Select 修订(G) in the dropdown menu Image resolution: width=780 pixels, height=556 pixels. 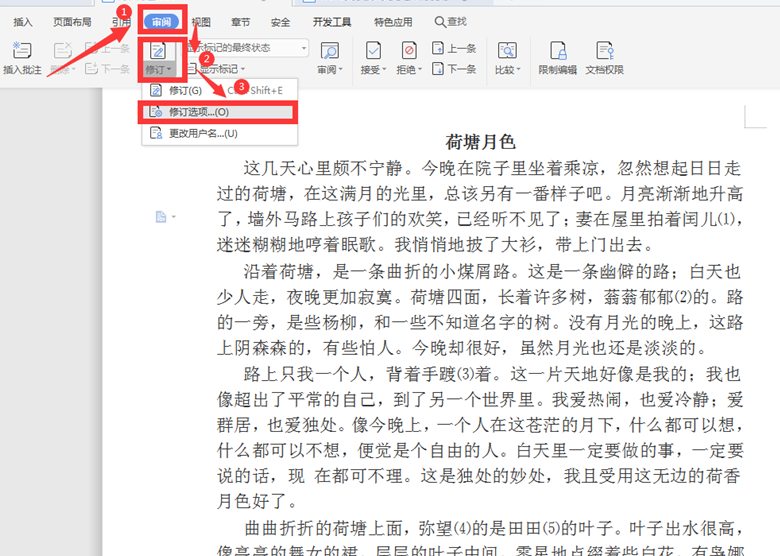[219, 91]
